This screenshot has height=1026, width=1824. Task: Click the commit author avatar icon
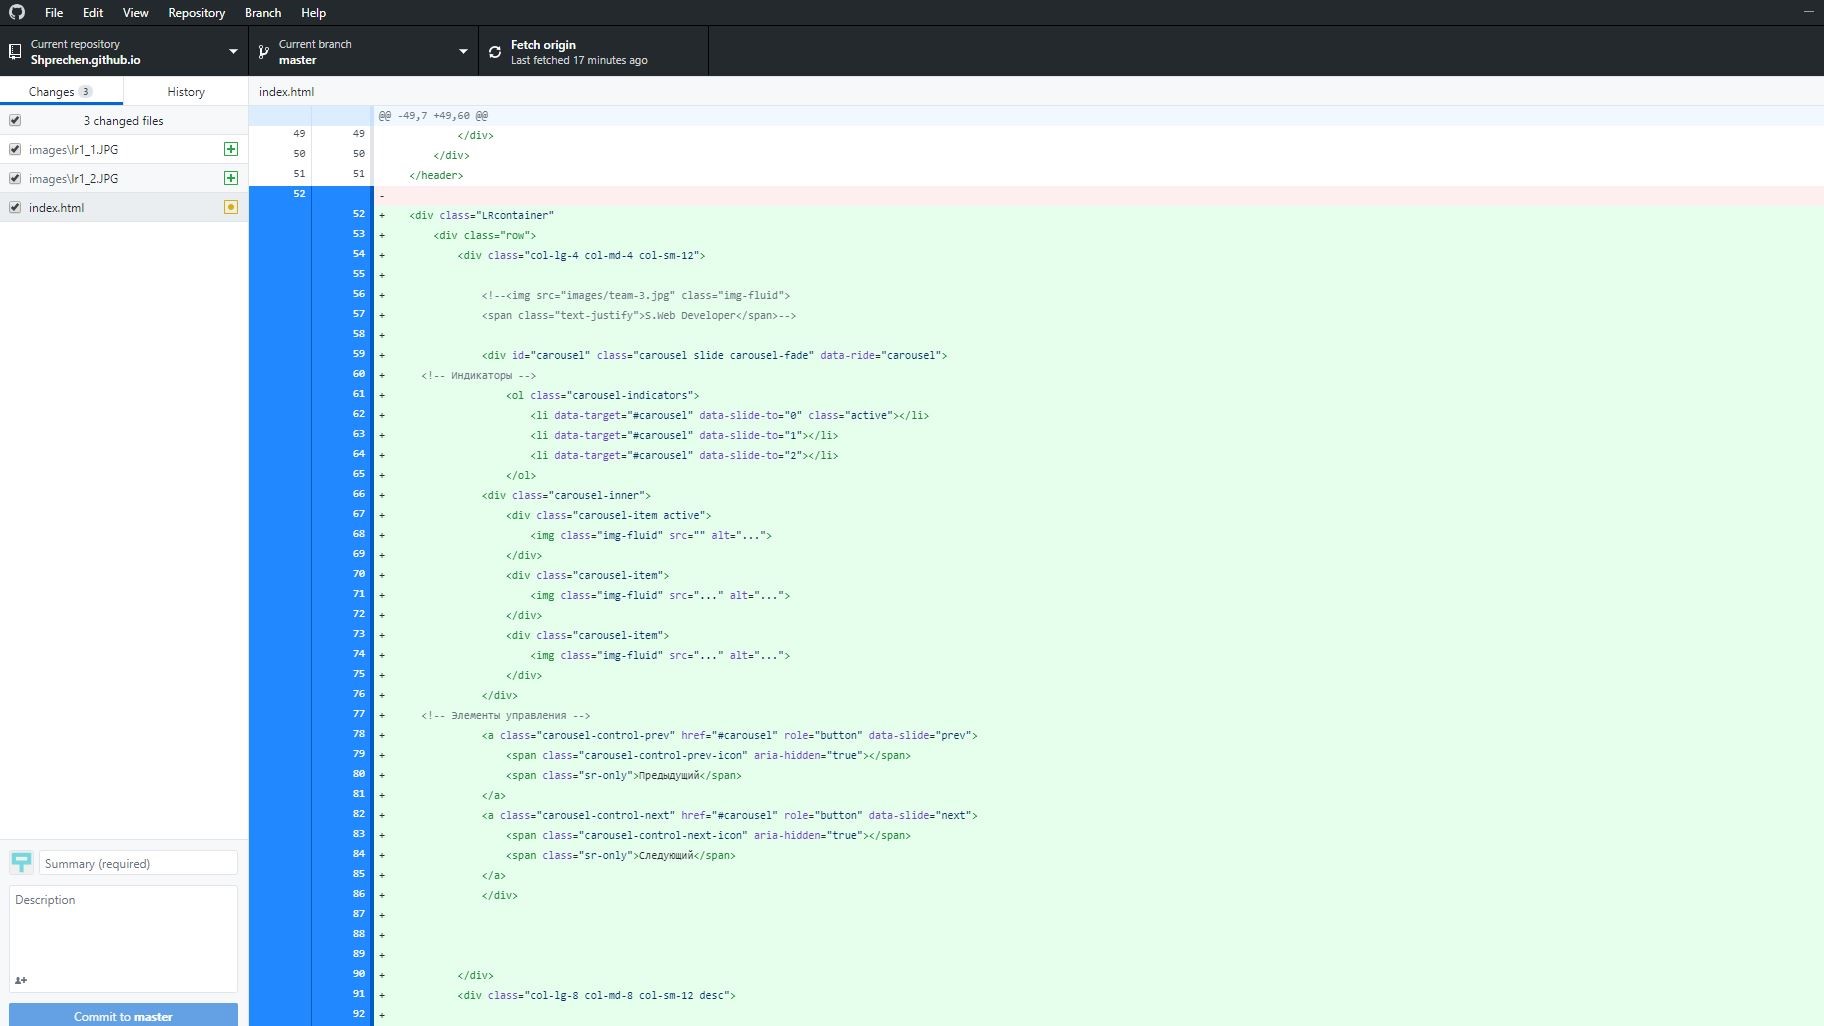[x=21, y=862]
